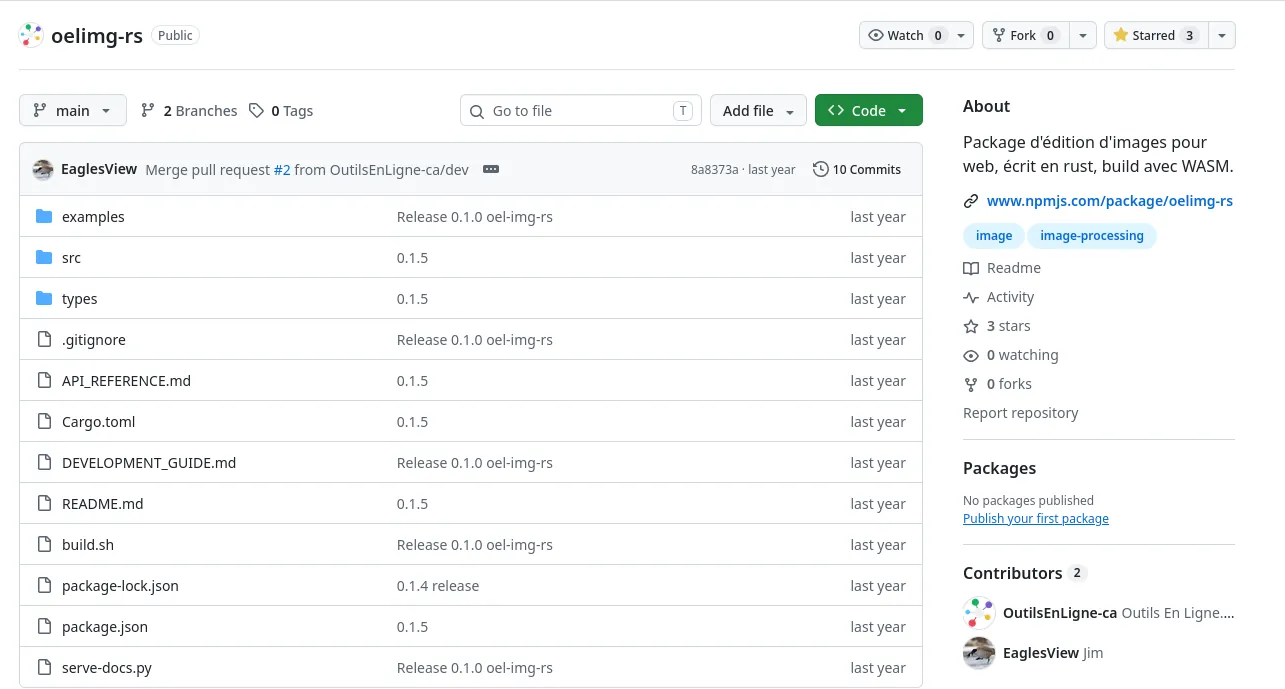Click the oelimg-rs repository avatar icon

[32, 35]
